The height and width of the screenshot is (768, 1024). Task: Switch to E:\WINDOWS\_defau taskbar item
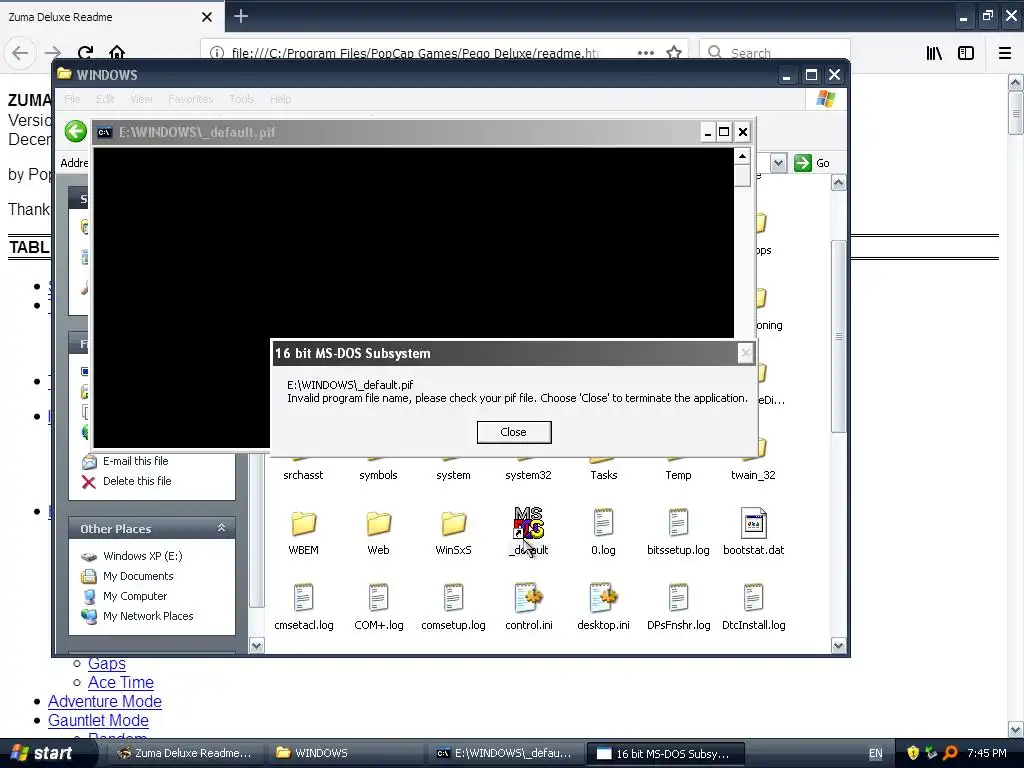coord(505,753)
